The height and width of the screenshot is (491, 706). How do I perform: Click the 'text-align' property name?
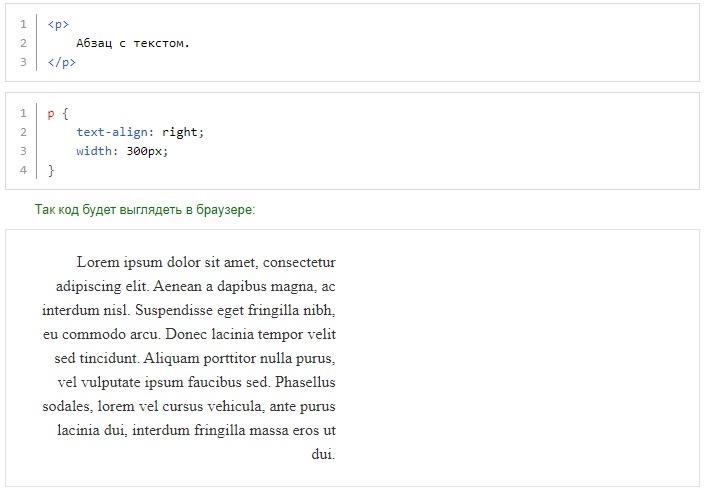click(x=112, y=132)
